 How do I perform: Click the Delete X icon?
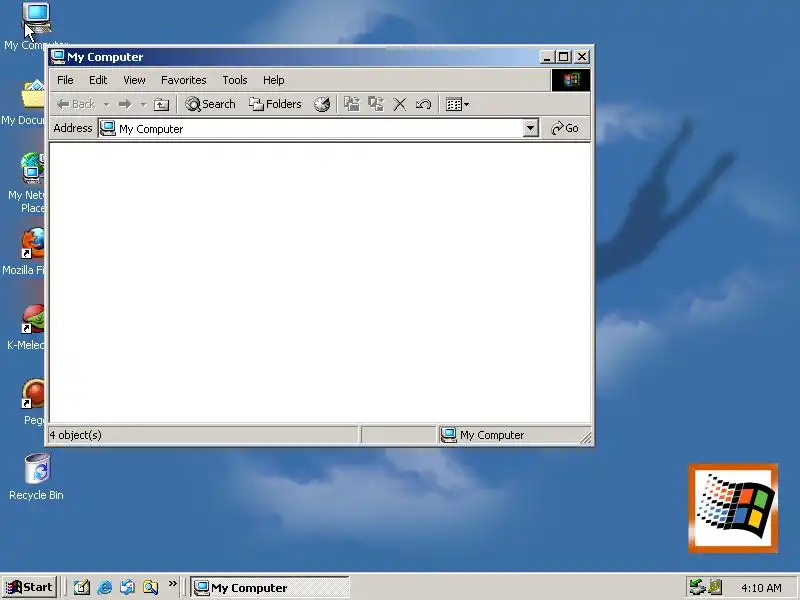click(x=399, y=105)
